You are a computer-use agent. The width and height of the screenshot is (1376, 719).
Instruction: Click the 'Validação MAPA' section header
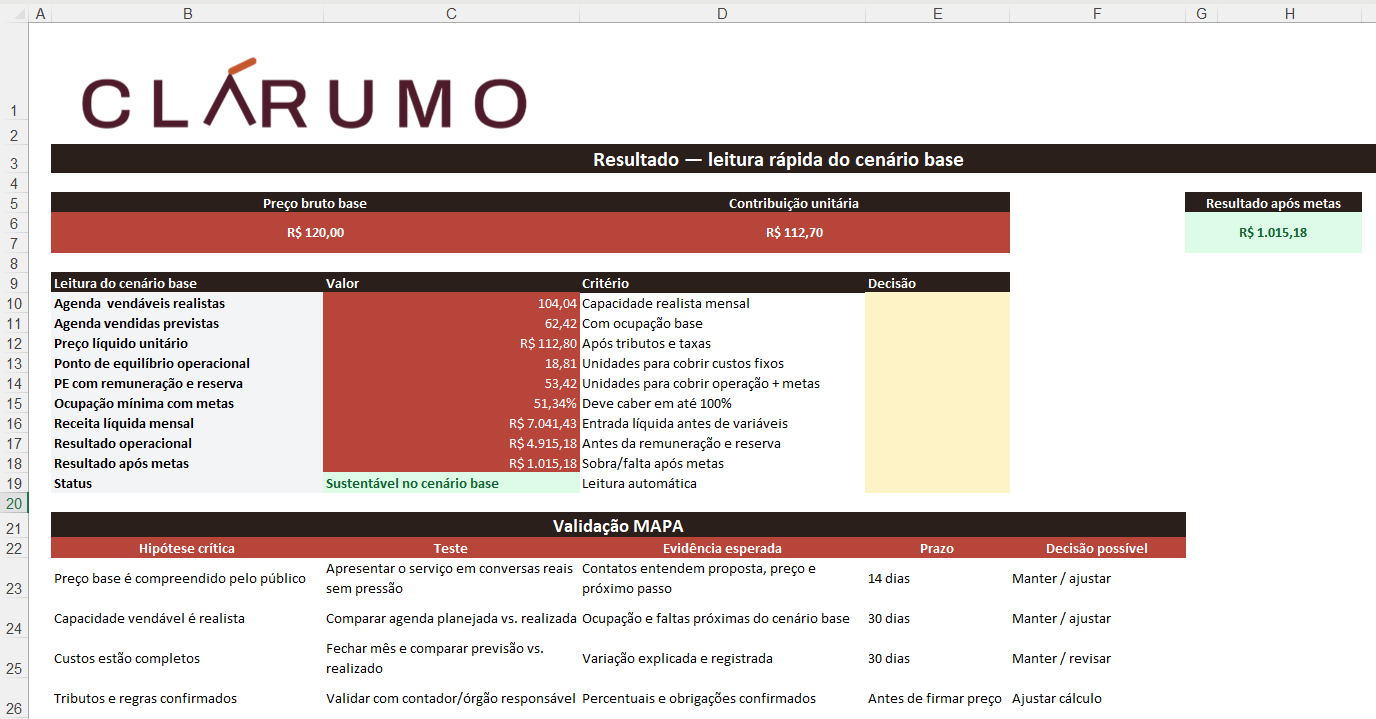tap(618, 525)
